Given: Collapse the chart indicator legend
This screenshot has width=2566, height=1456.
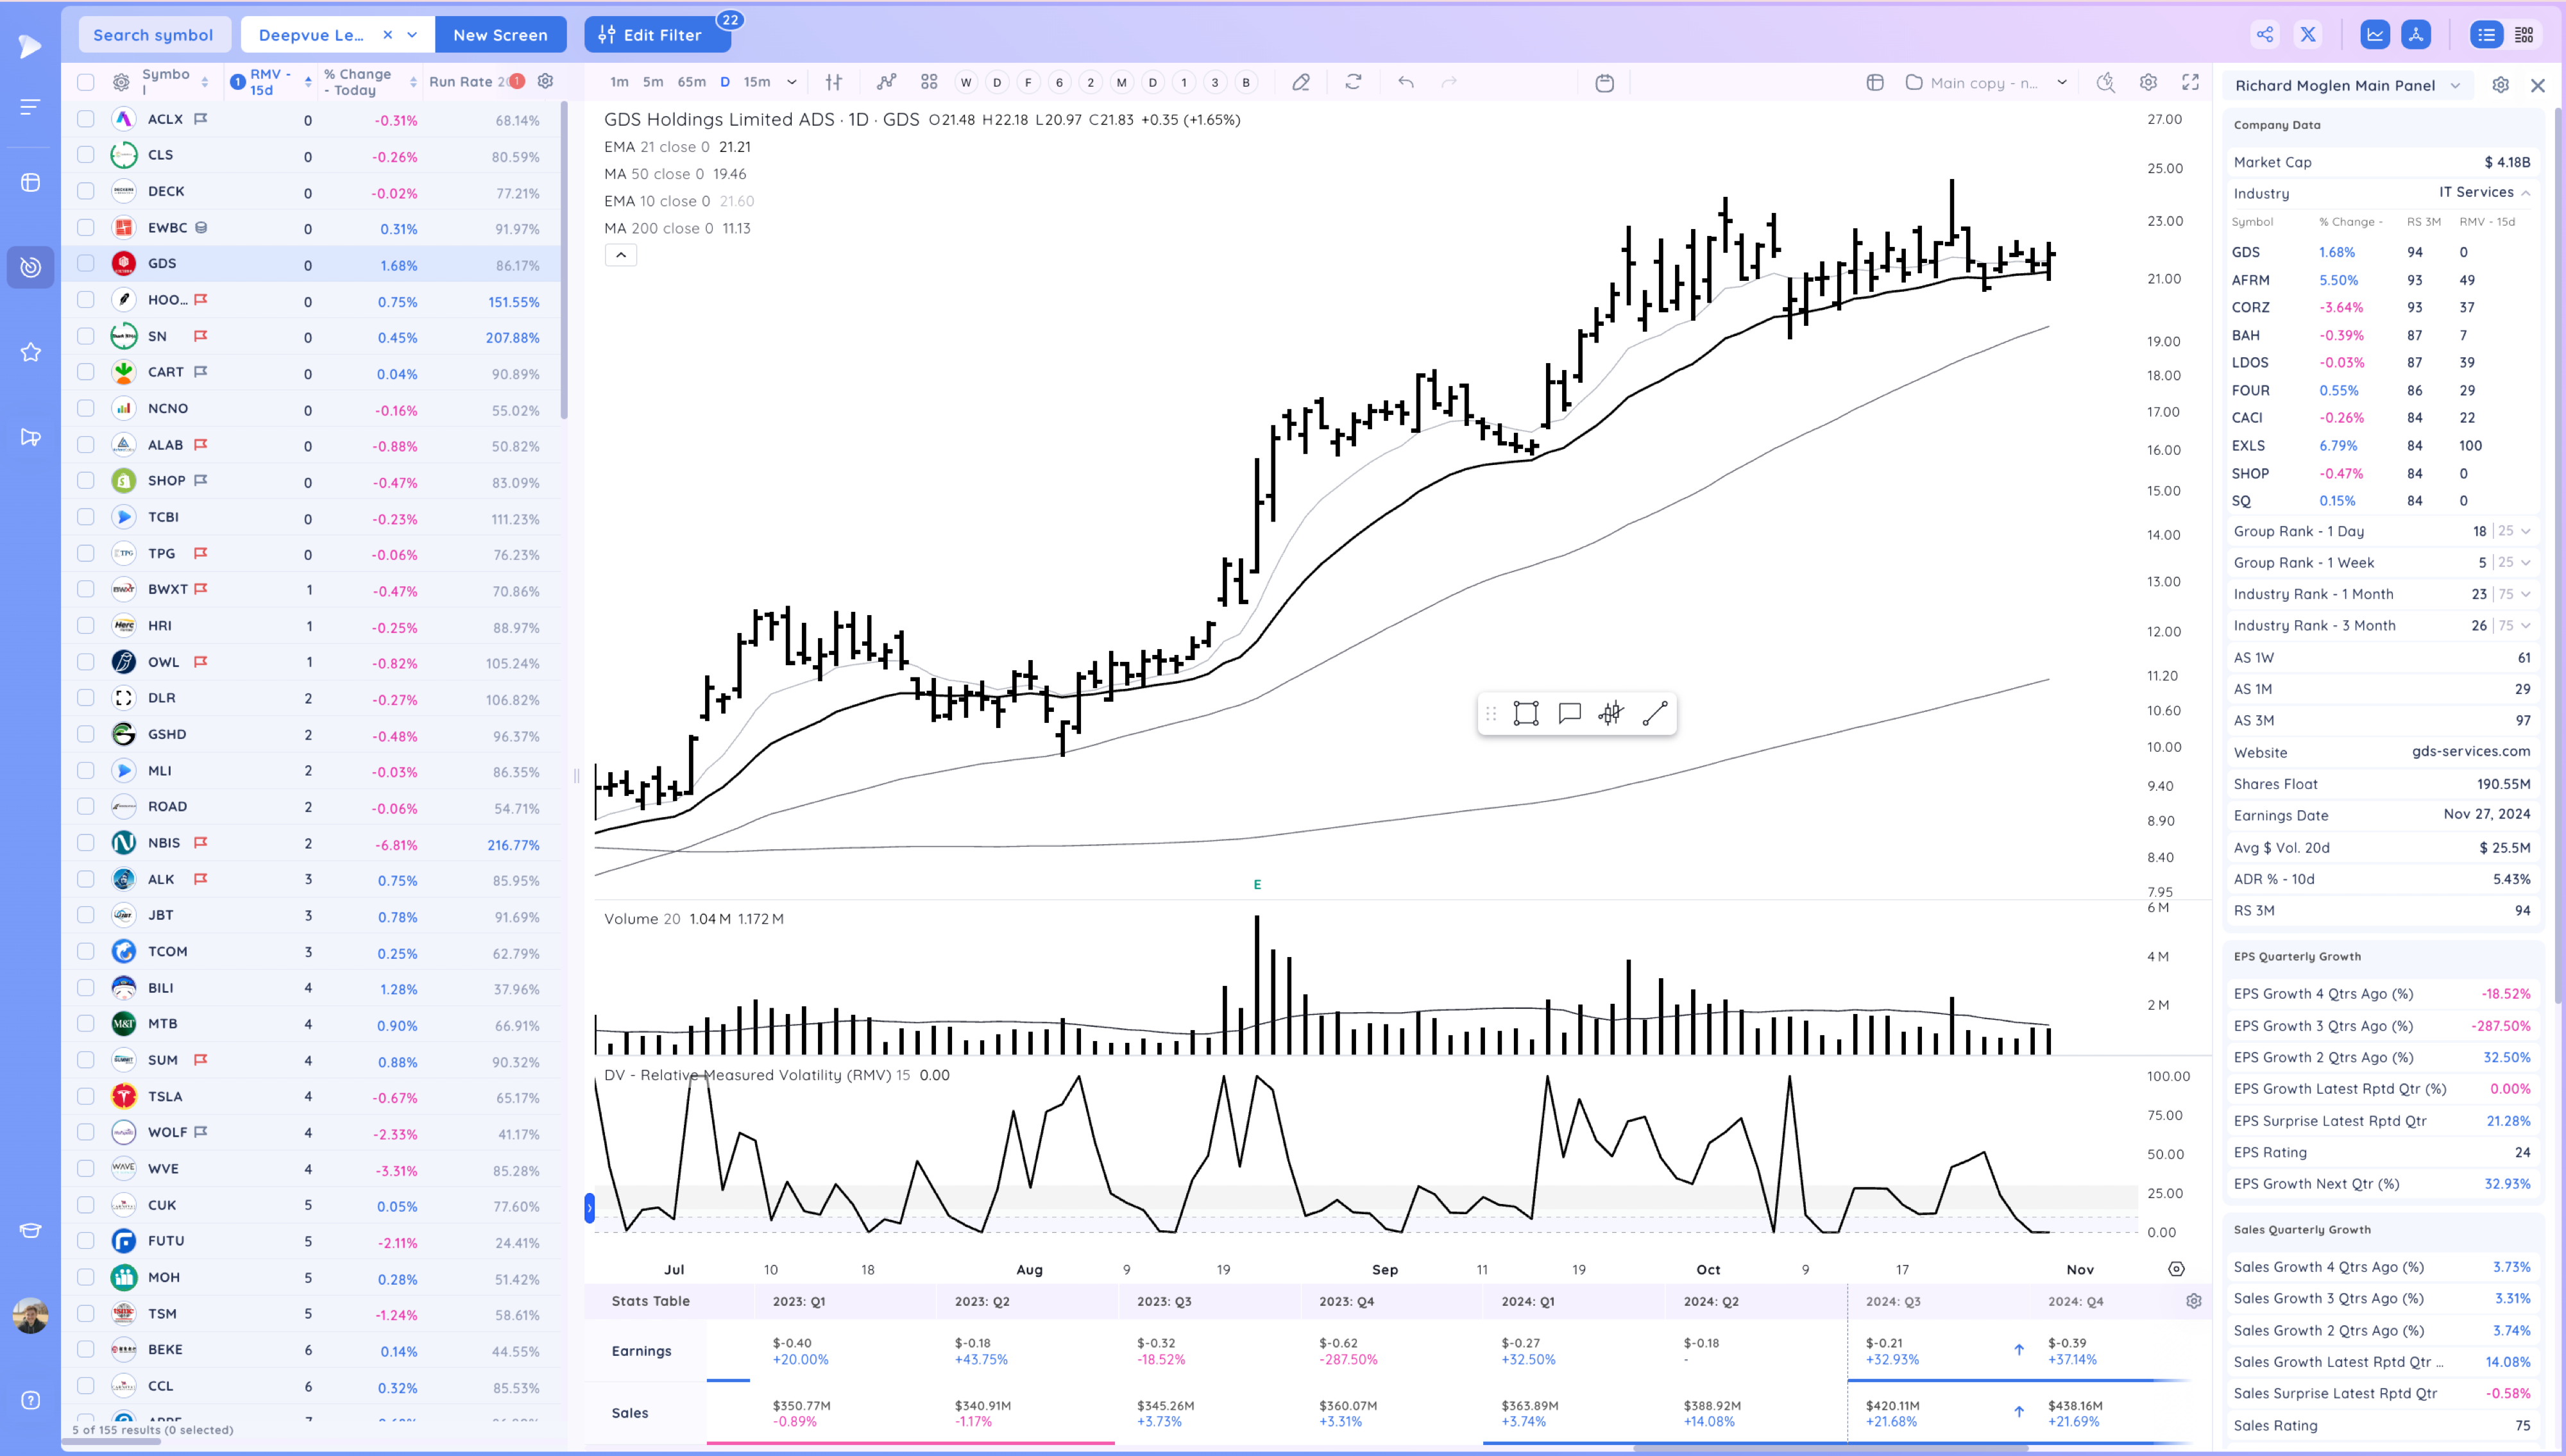Looking at the screenshot, I should (x=620, y=255).
